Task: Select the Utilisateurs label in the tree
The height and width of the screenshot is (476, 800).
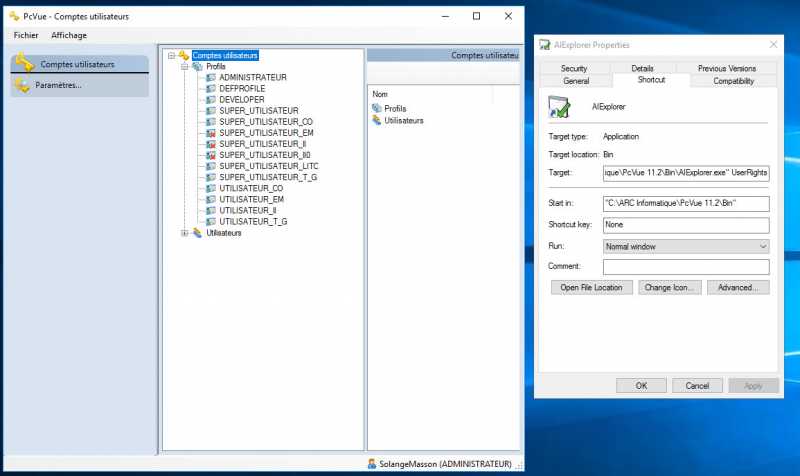Action: (x=224, y=233)
